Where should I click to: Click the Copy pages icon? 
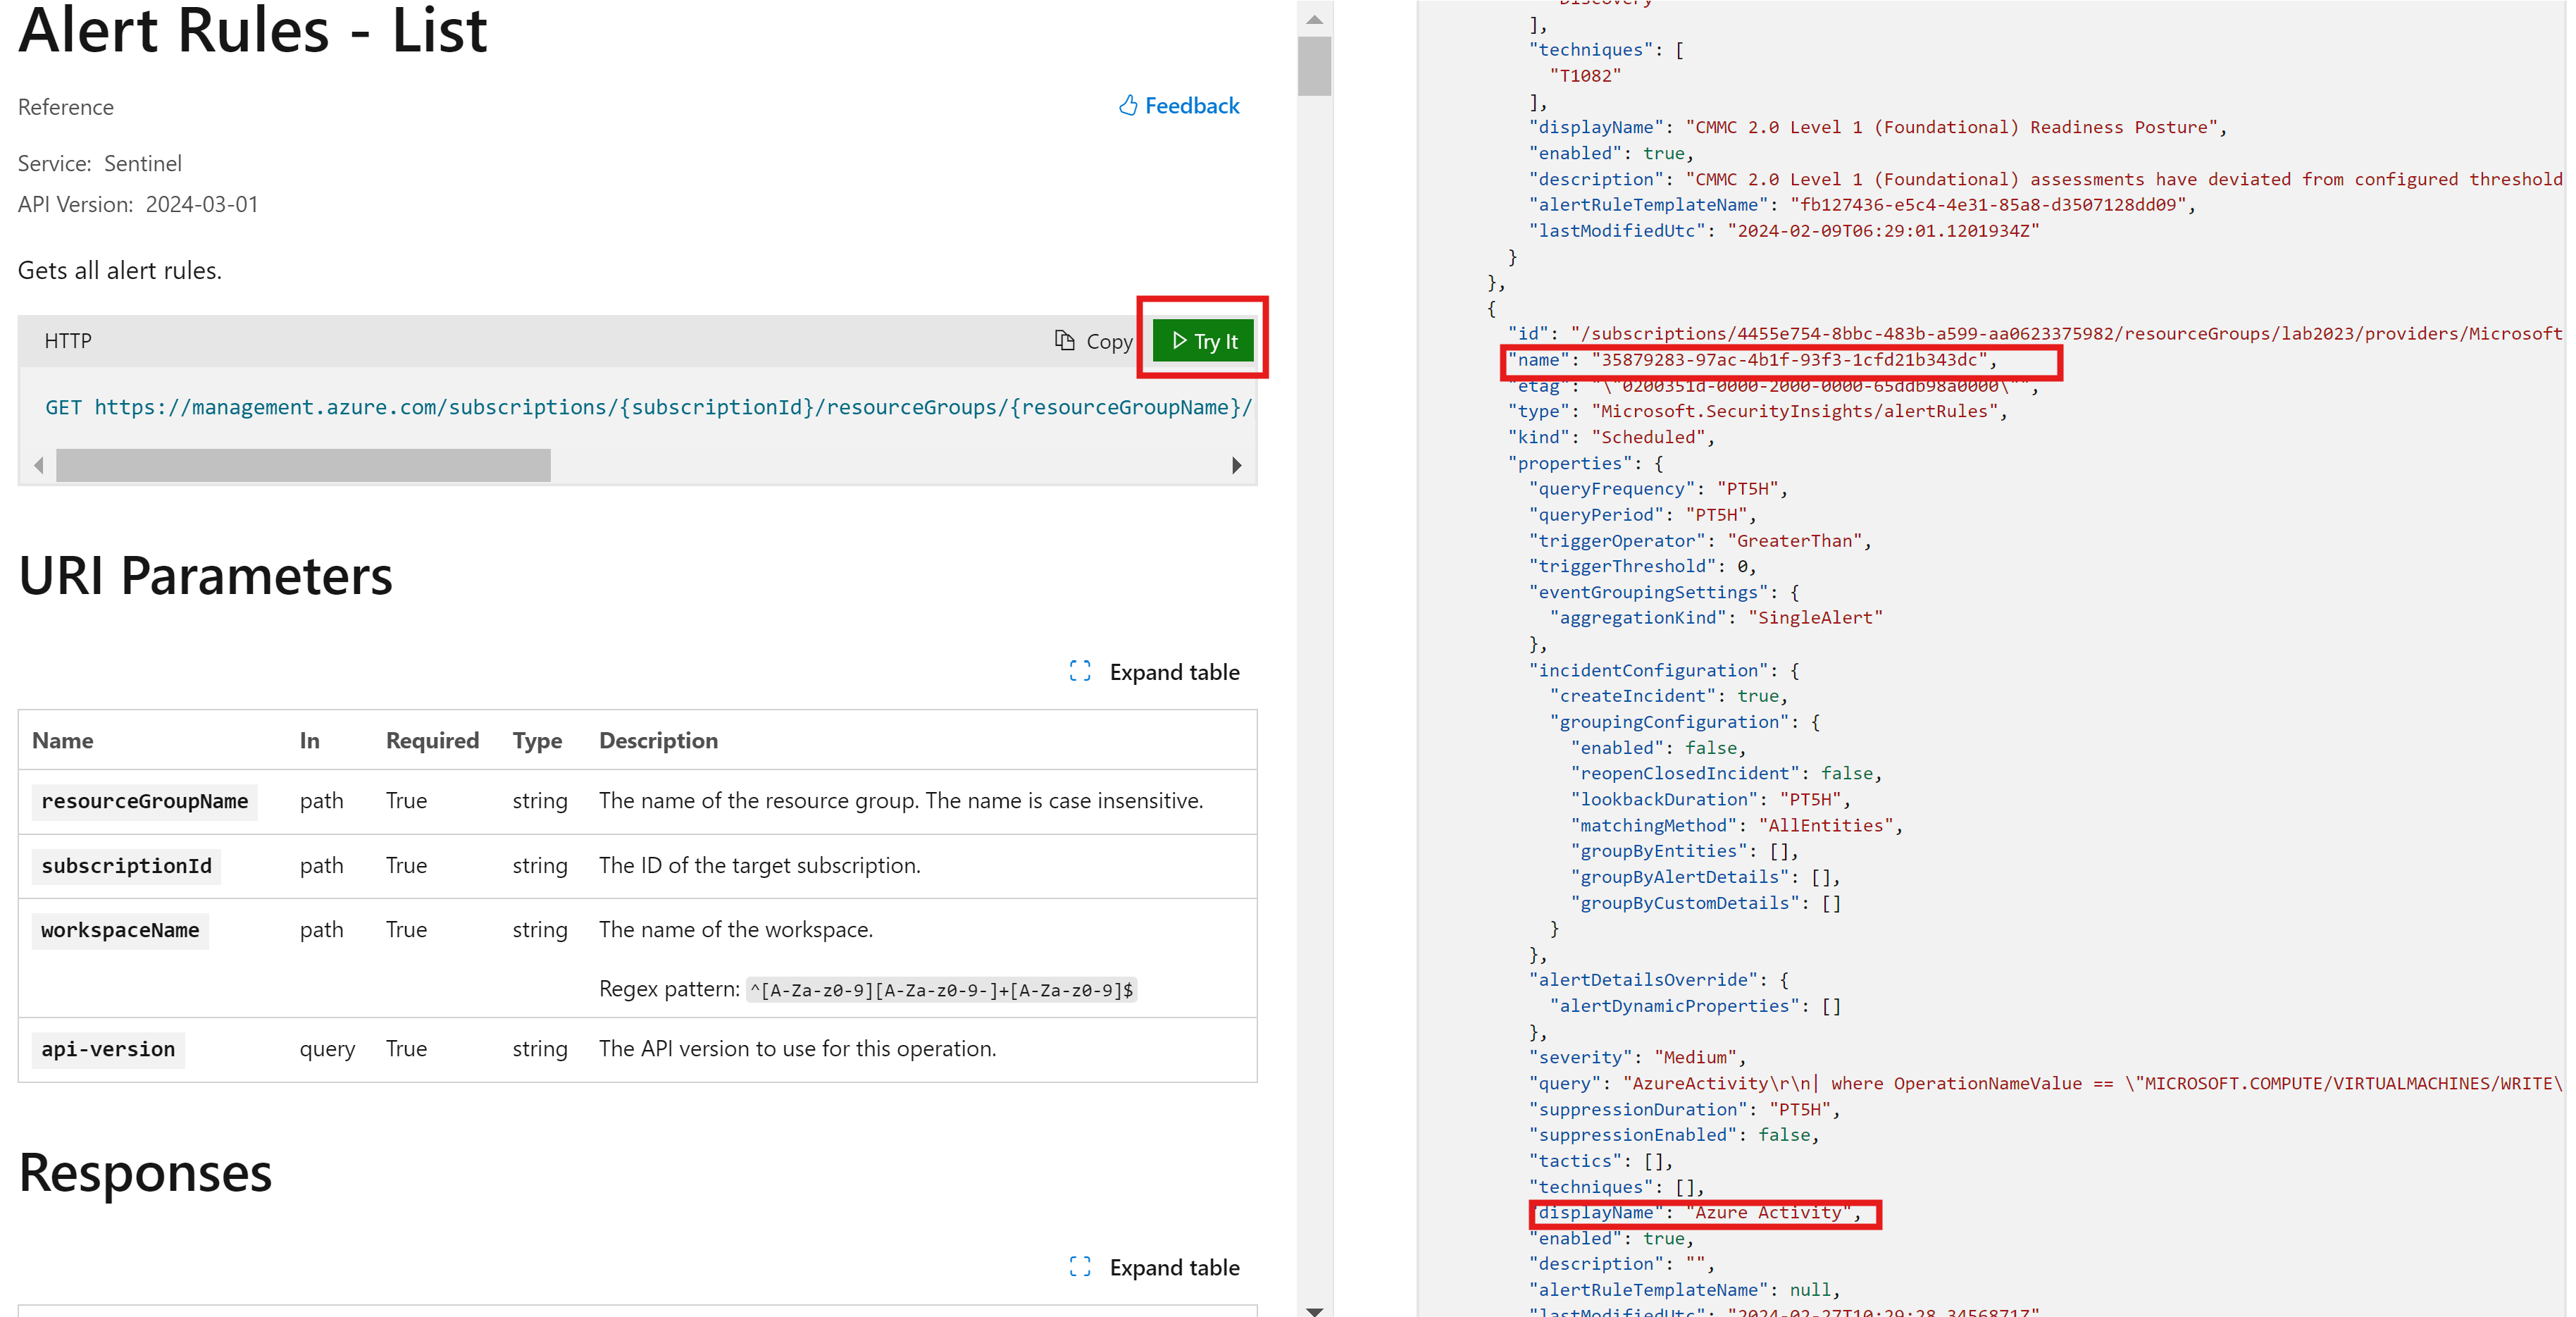click(x=1065, y=340)
